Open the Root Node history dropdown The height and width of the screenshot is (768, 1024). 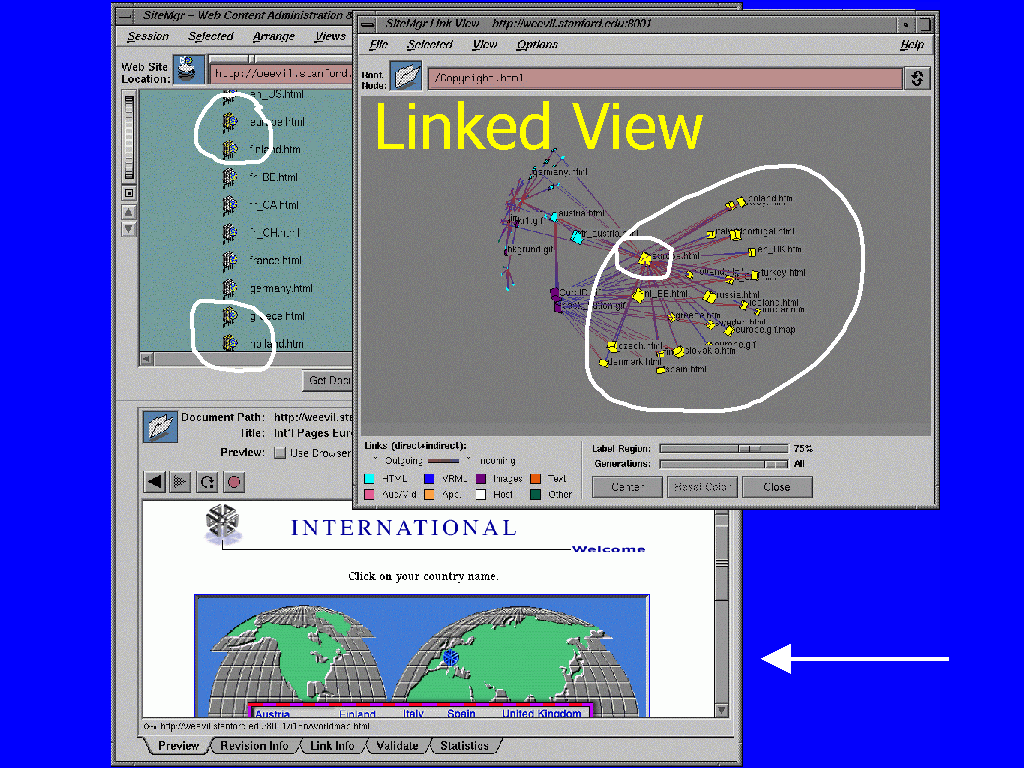(917, 78)
